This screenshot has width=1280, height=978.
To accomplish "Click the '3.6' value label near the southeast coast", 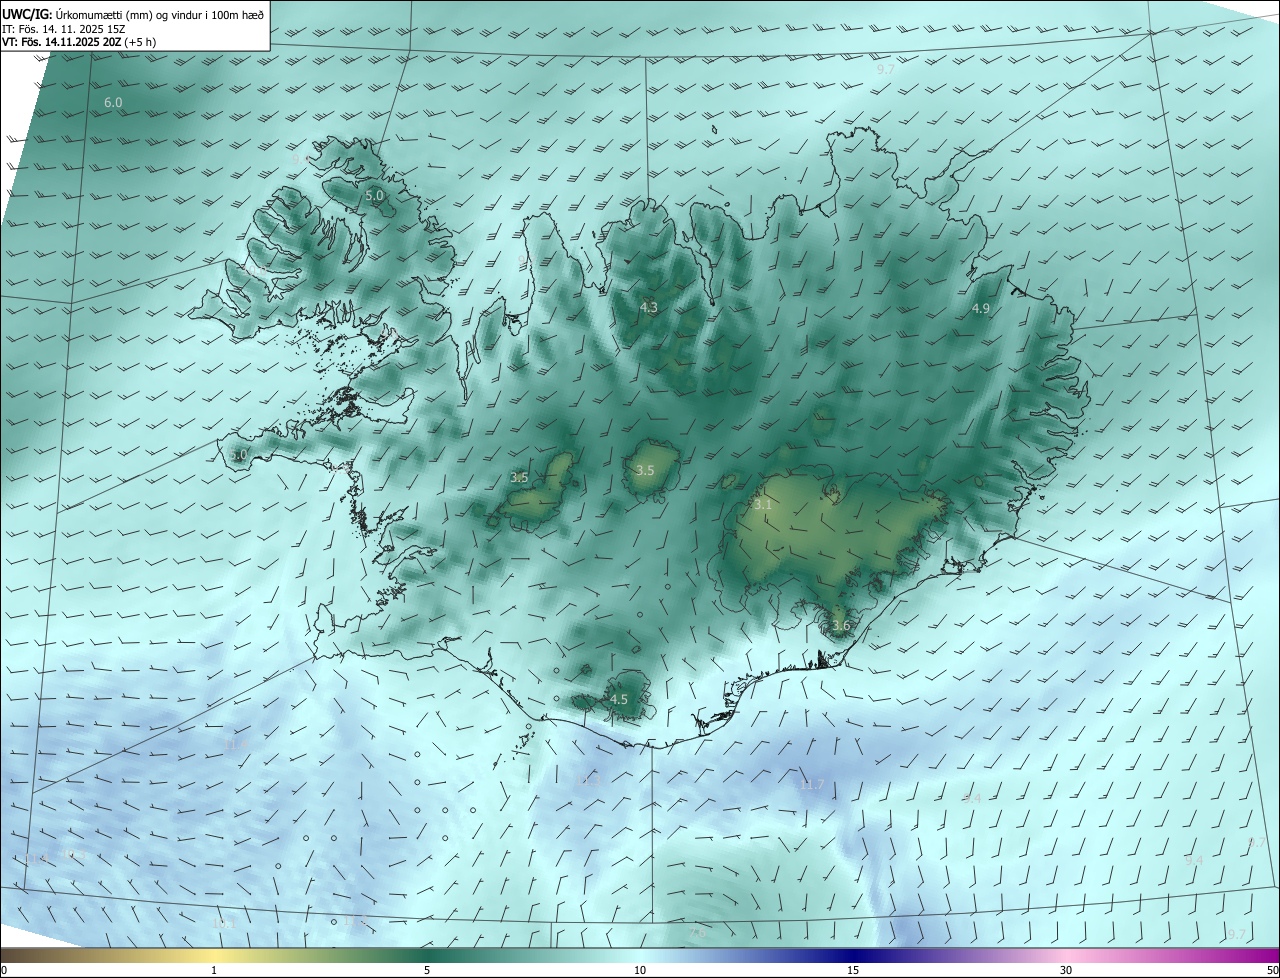I will point(840,626).
